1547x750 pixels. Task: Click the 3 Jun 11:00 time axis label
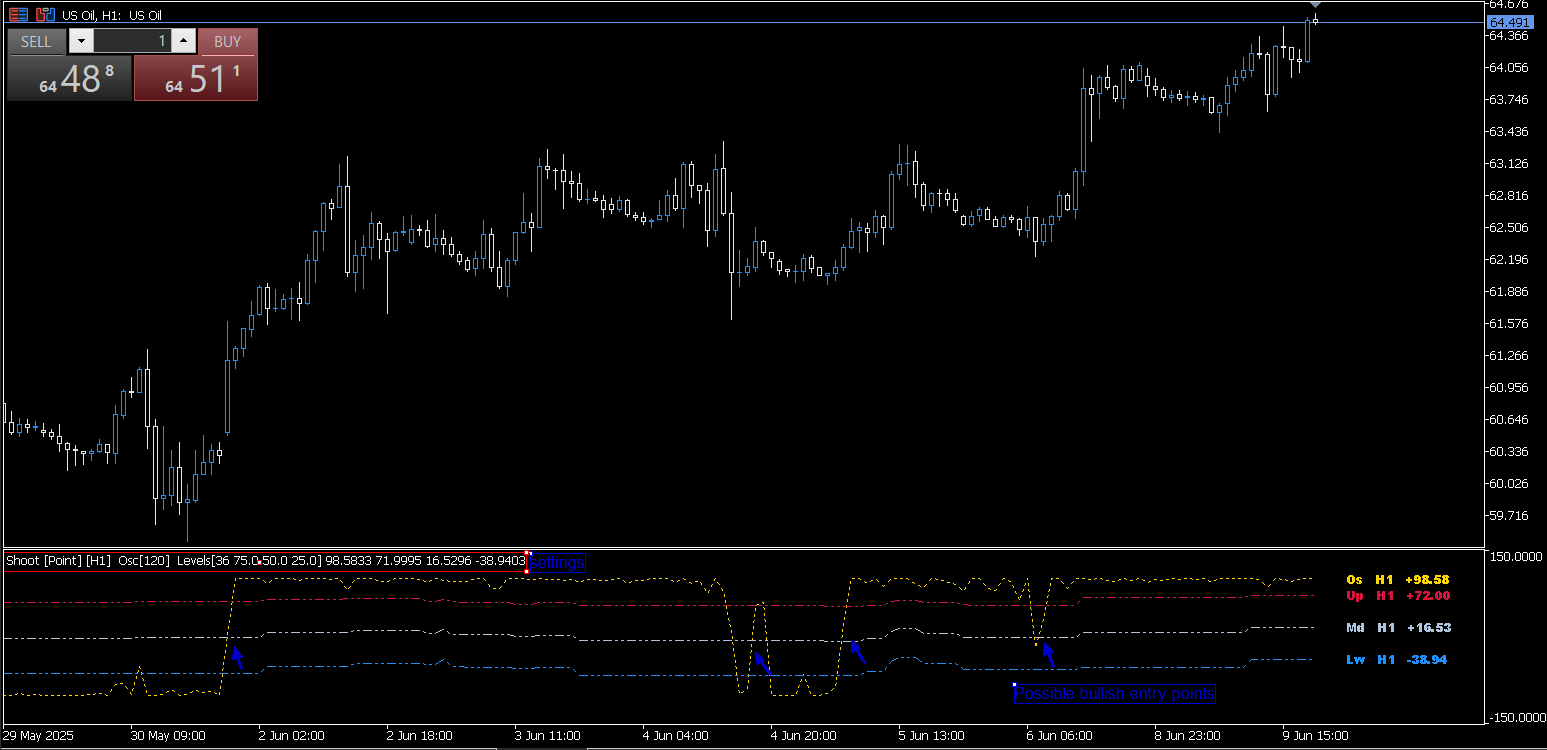tap(548, 735)
